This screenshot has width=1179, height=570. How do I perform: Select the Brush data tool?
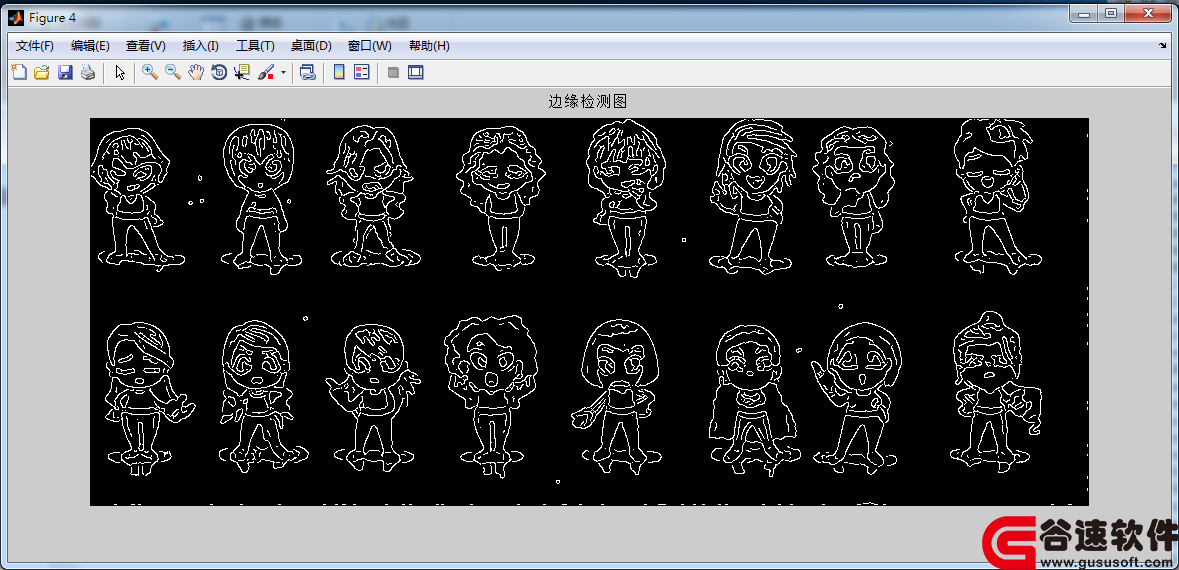click(x=266, y=72)
